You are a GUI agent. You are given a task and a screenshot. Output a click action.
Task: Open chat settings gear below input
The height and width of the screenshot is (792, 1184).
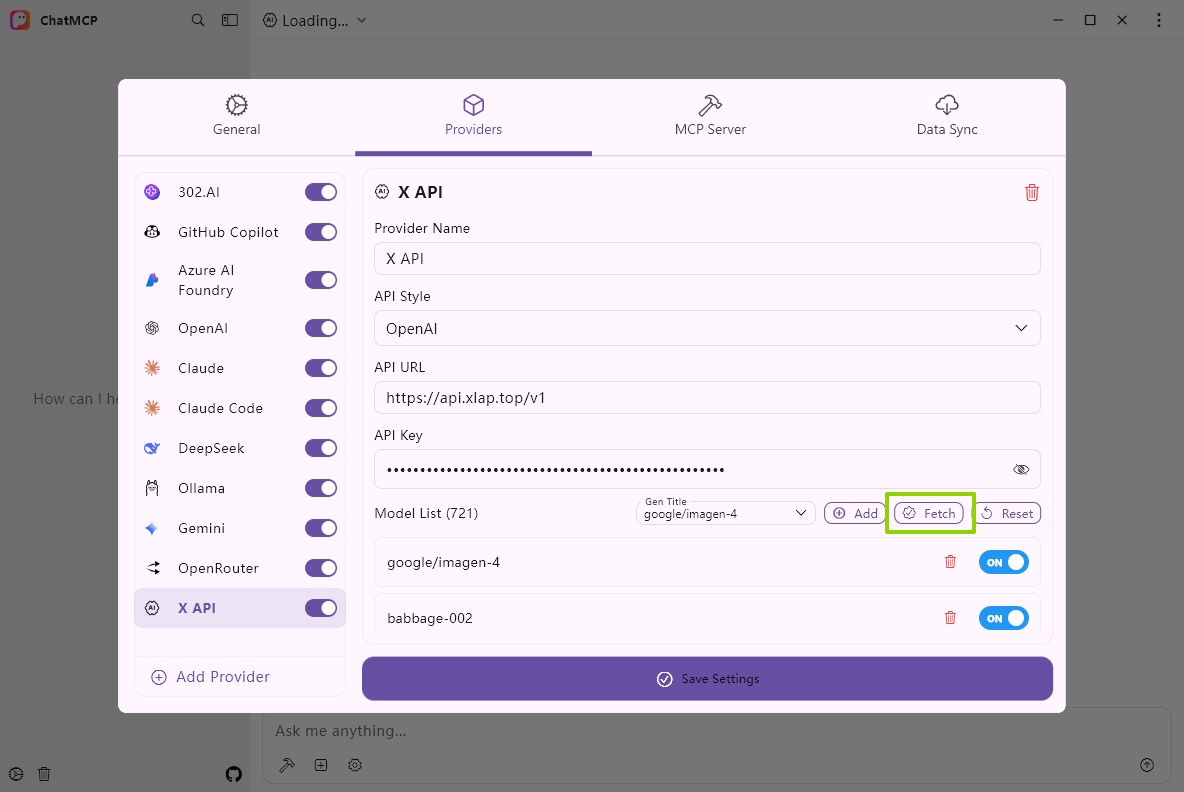coord(355,765)
